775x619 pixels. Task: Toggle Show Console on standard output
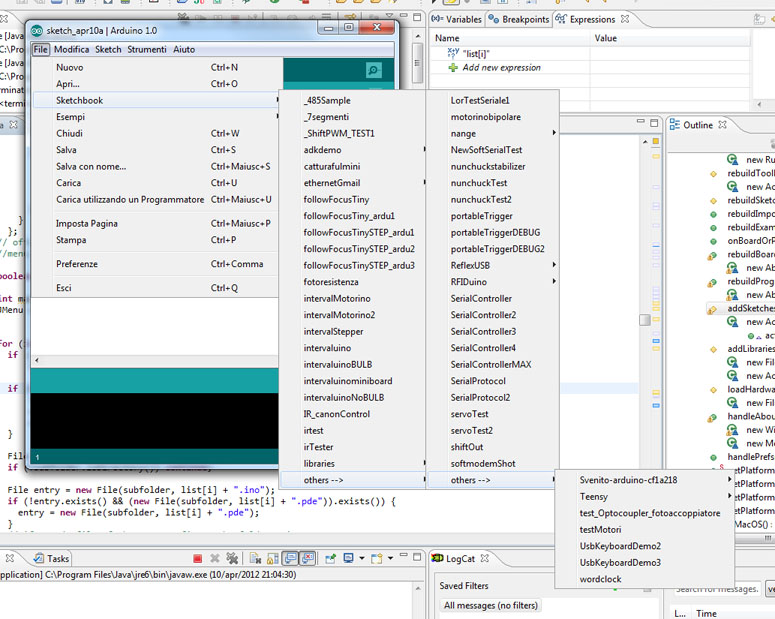pyautogui.click(x=290, y=559)
